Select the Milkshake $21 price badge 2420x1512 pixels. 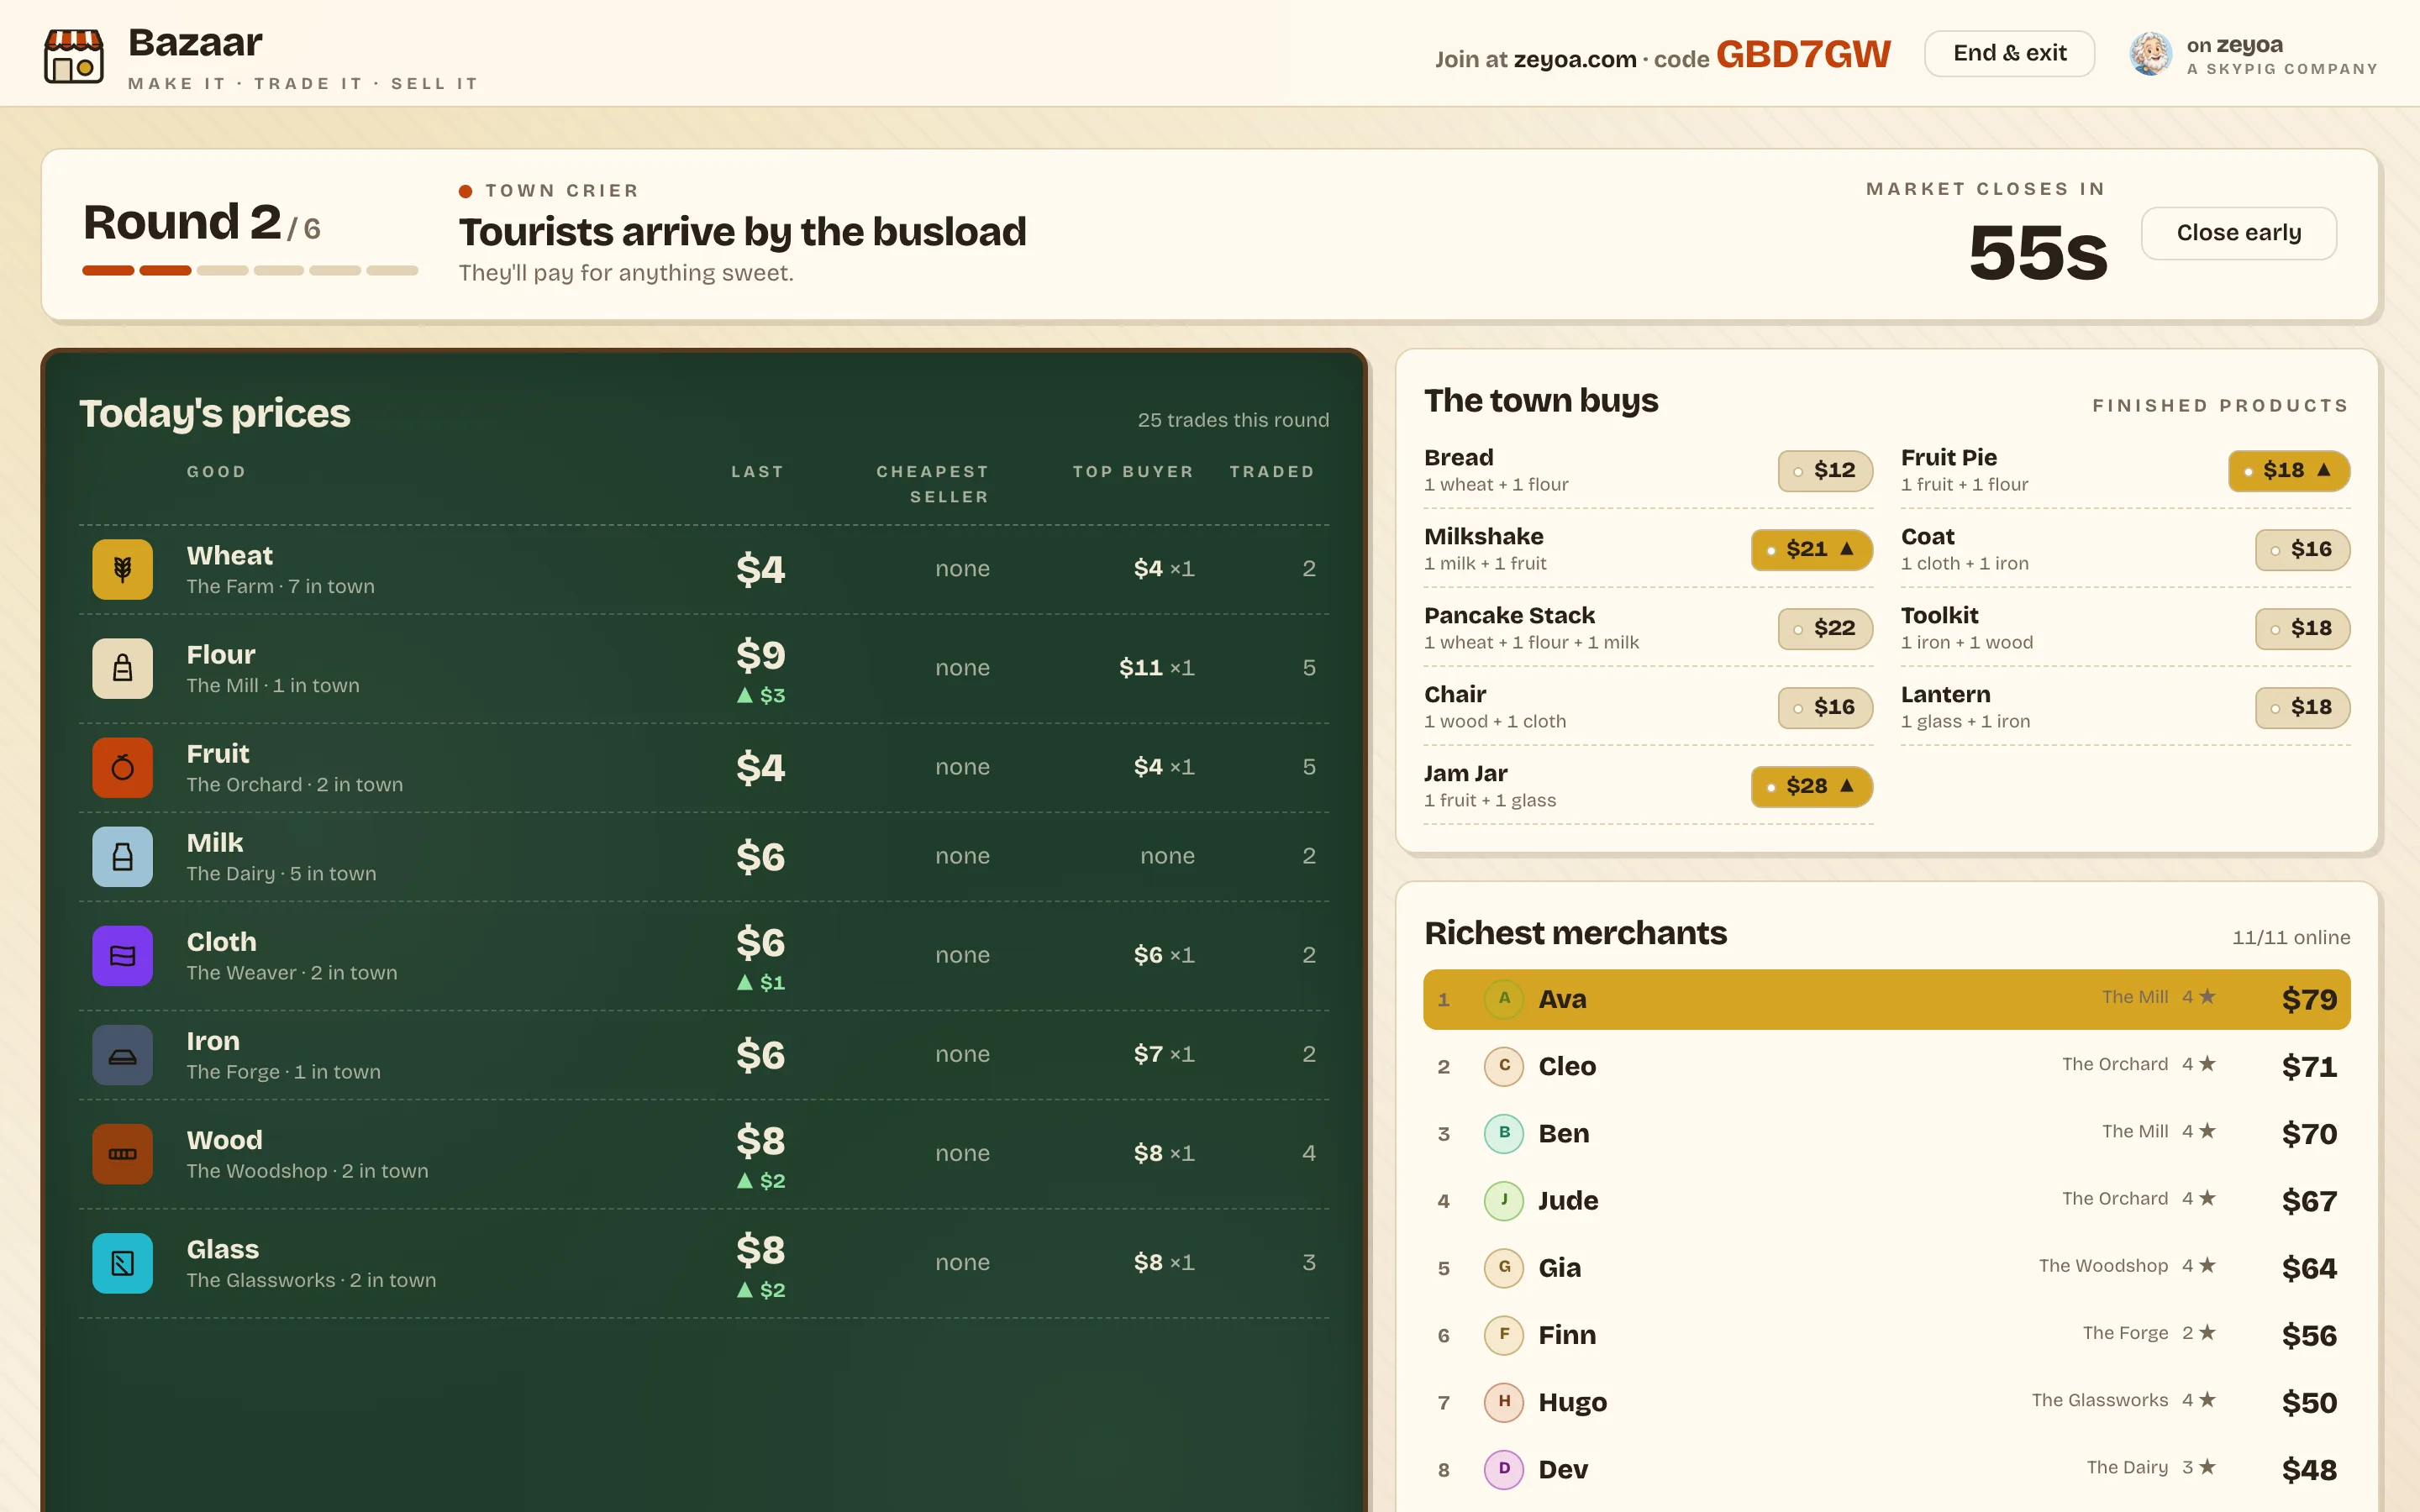tap(1811, 549)
